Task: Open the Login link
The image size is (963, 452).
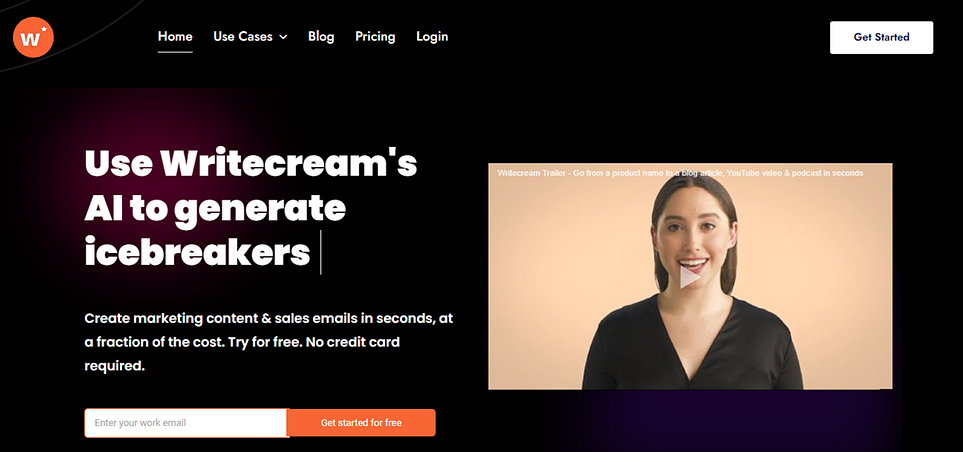Action: (x=432, y=37)
